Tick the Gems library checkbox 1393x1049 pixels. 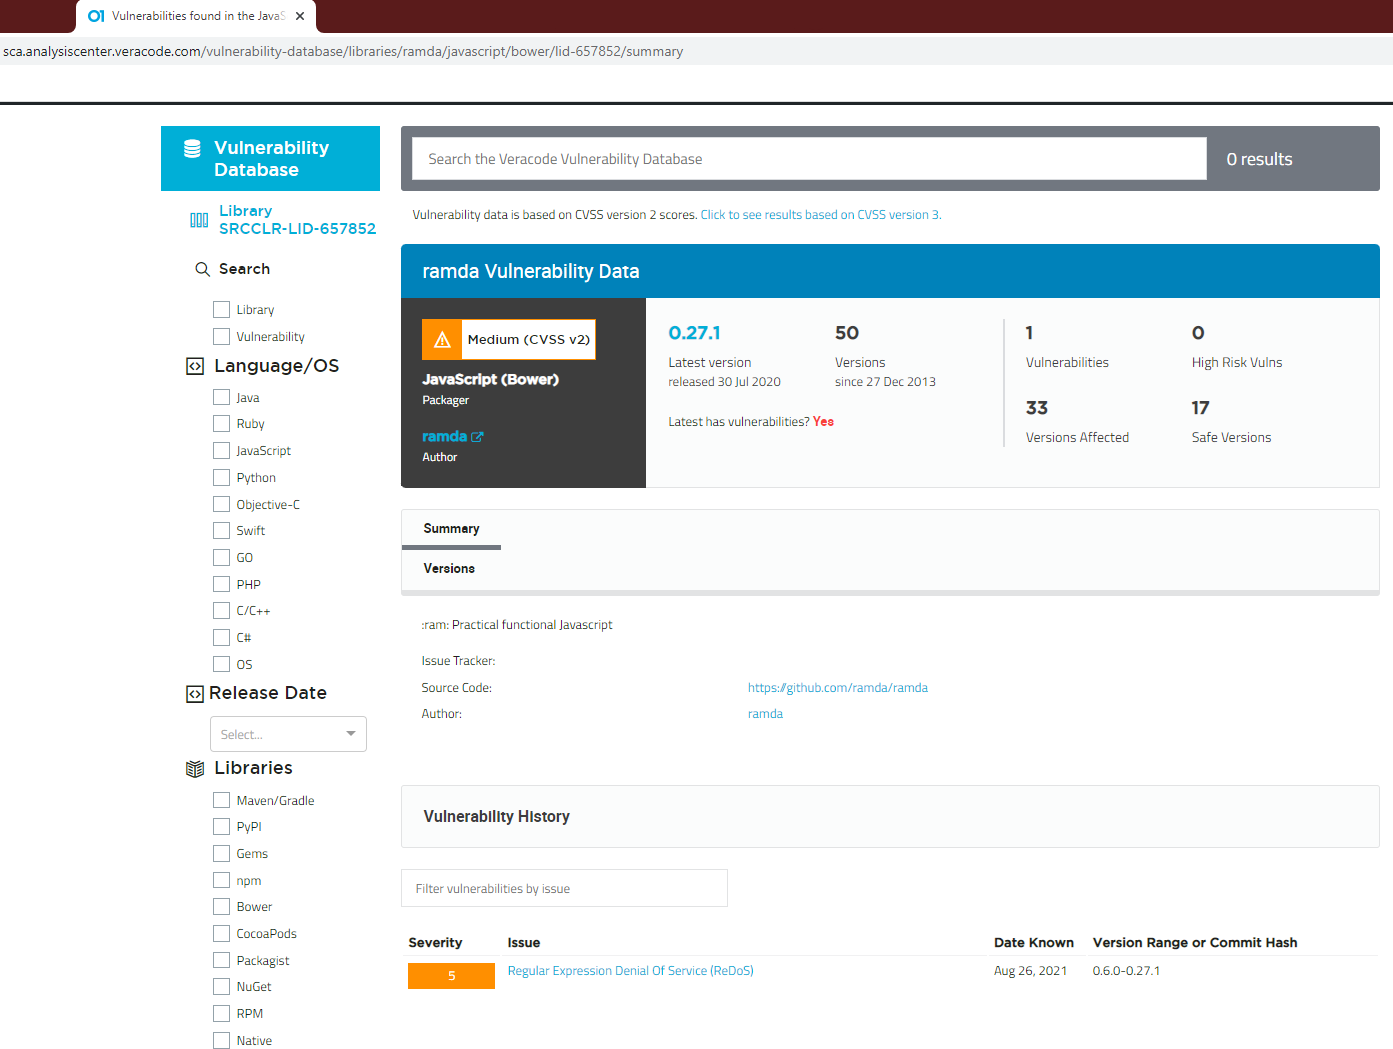tap(222, 853)
